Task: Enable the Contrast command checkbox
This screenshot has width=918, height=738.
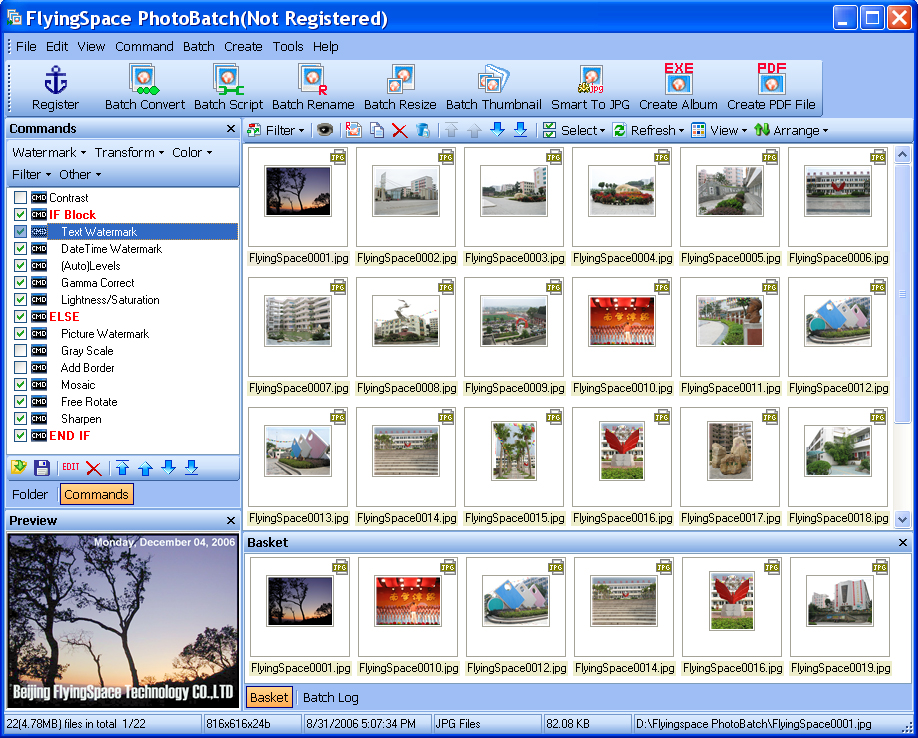Action: (x=20, y=198)
